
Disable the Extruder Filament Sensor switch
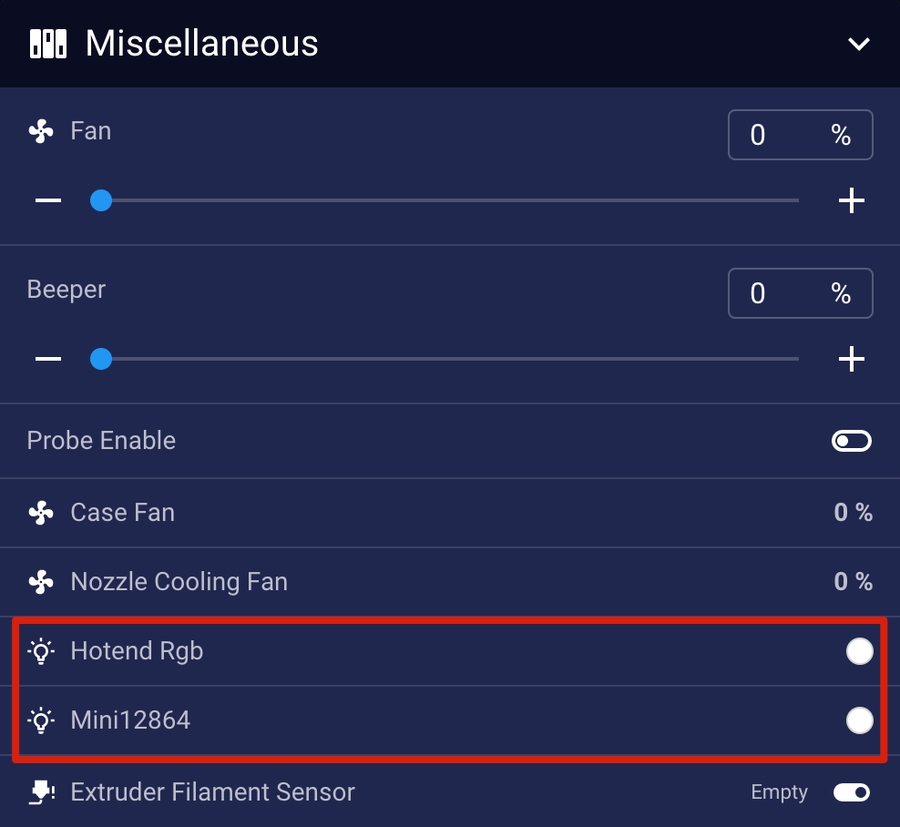tap(851, 793)
